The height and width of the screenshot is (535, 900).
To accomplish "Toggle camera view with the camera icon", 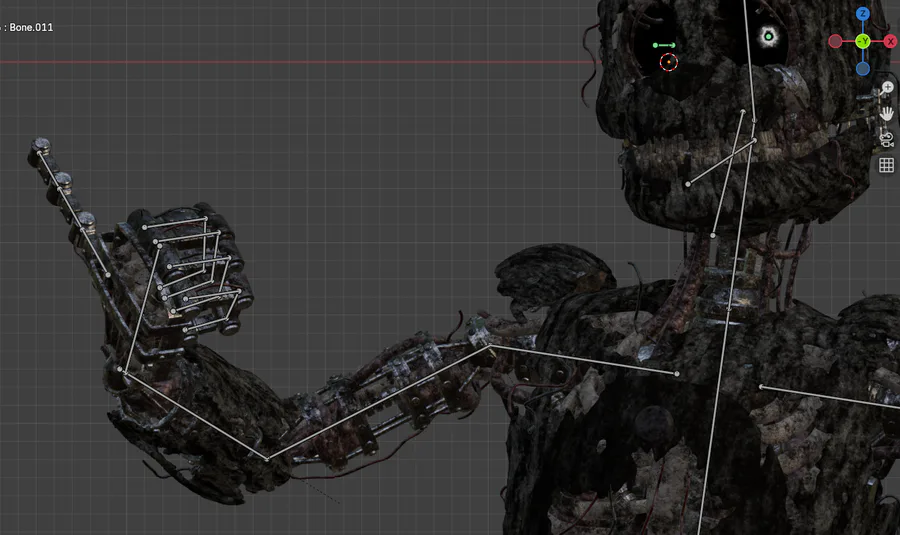I will [x=887, y=139].
